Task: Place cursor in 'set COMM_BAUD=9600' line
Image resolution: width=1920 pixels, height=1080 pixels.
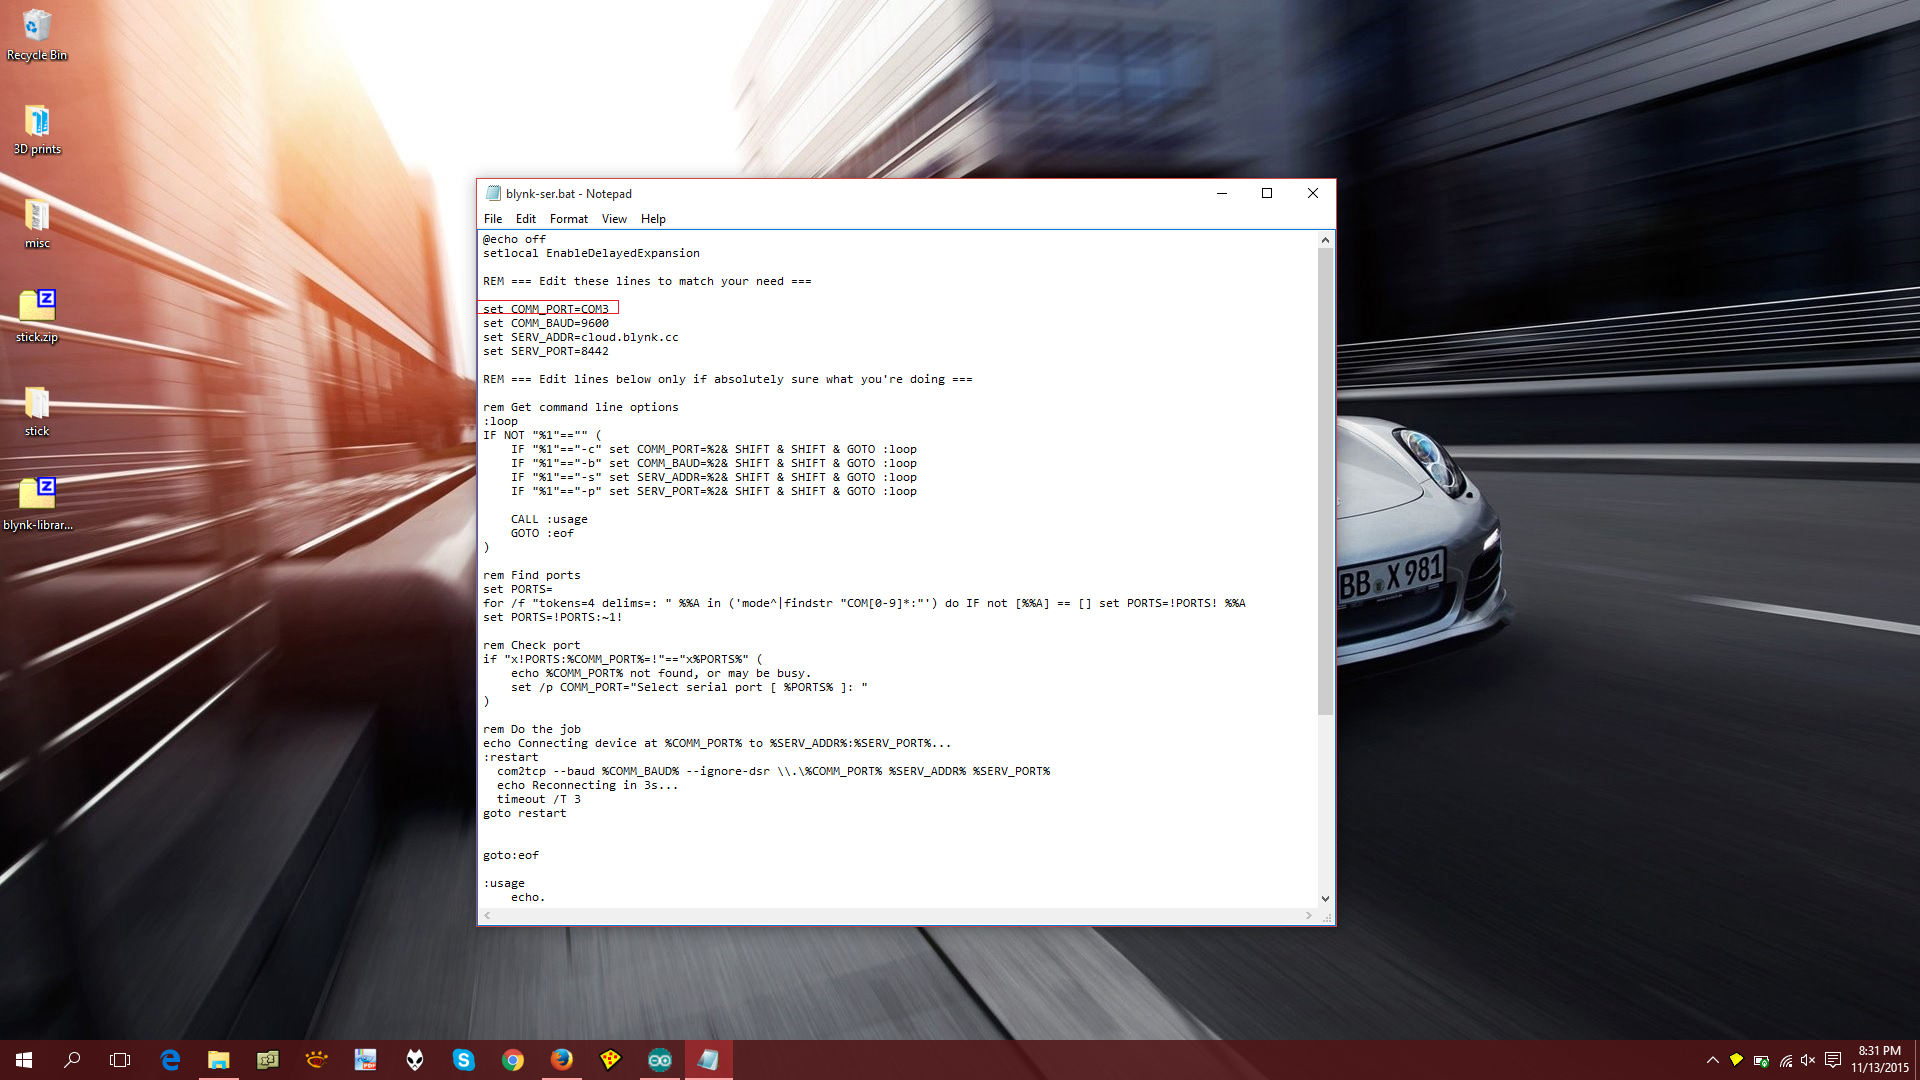Action: click(x=546, y=323)
